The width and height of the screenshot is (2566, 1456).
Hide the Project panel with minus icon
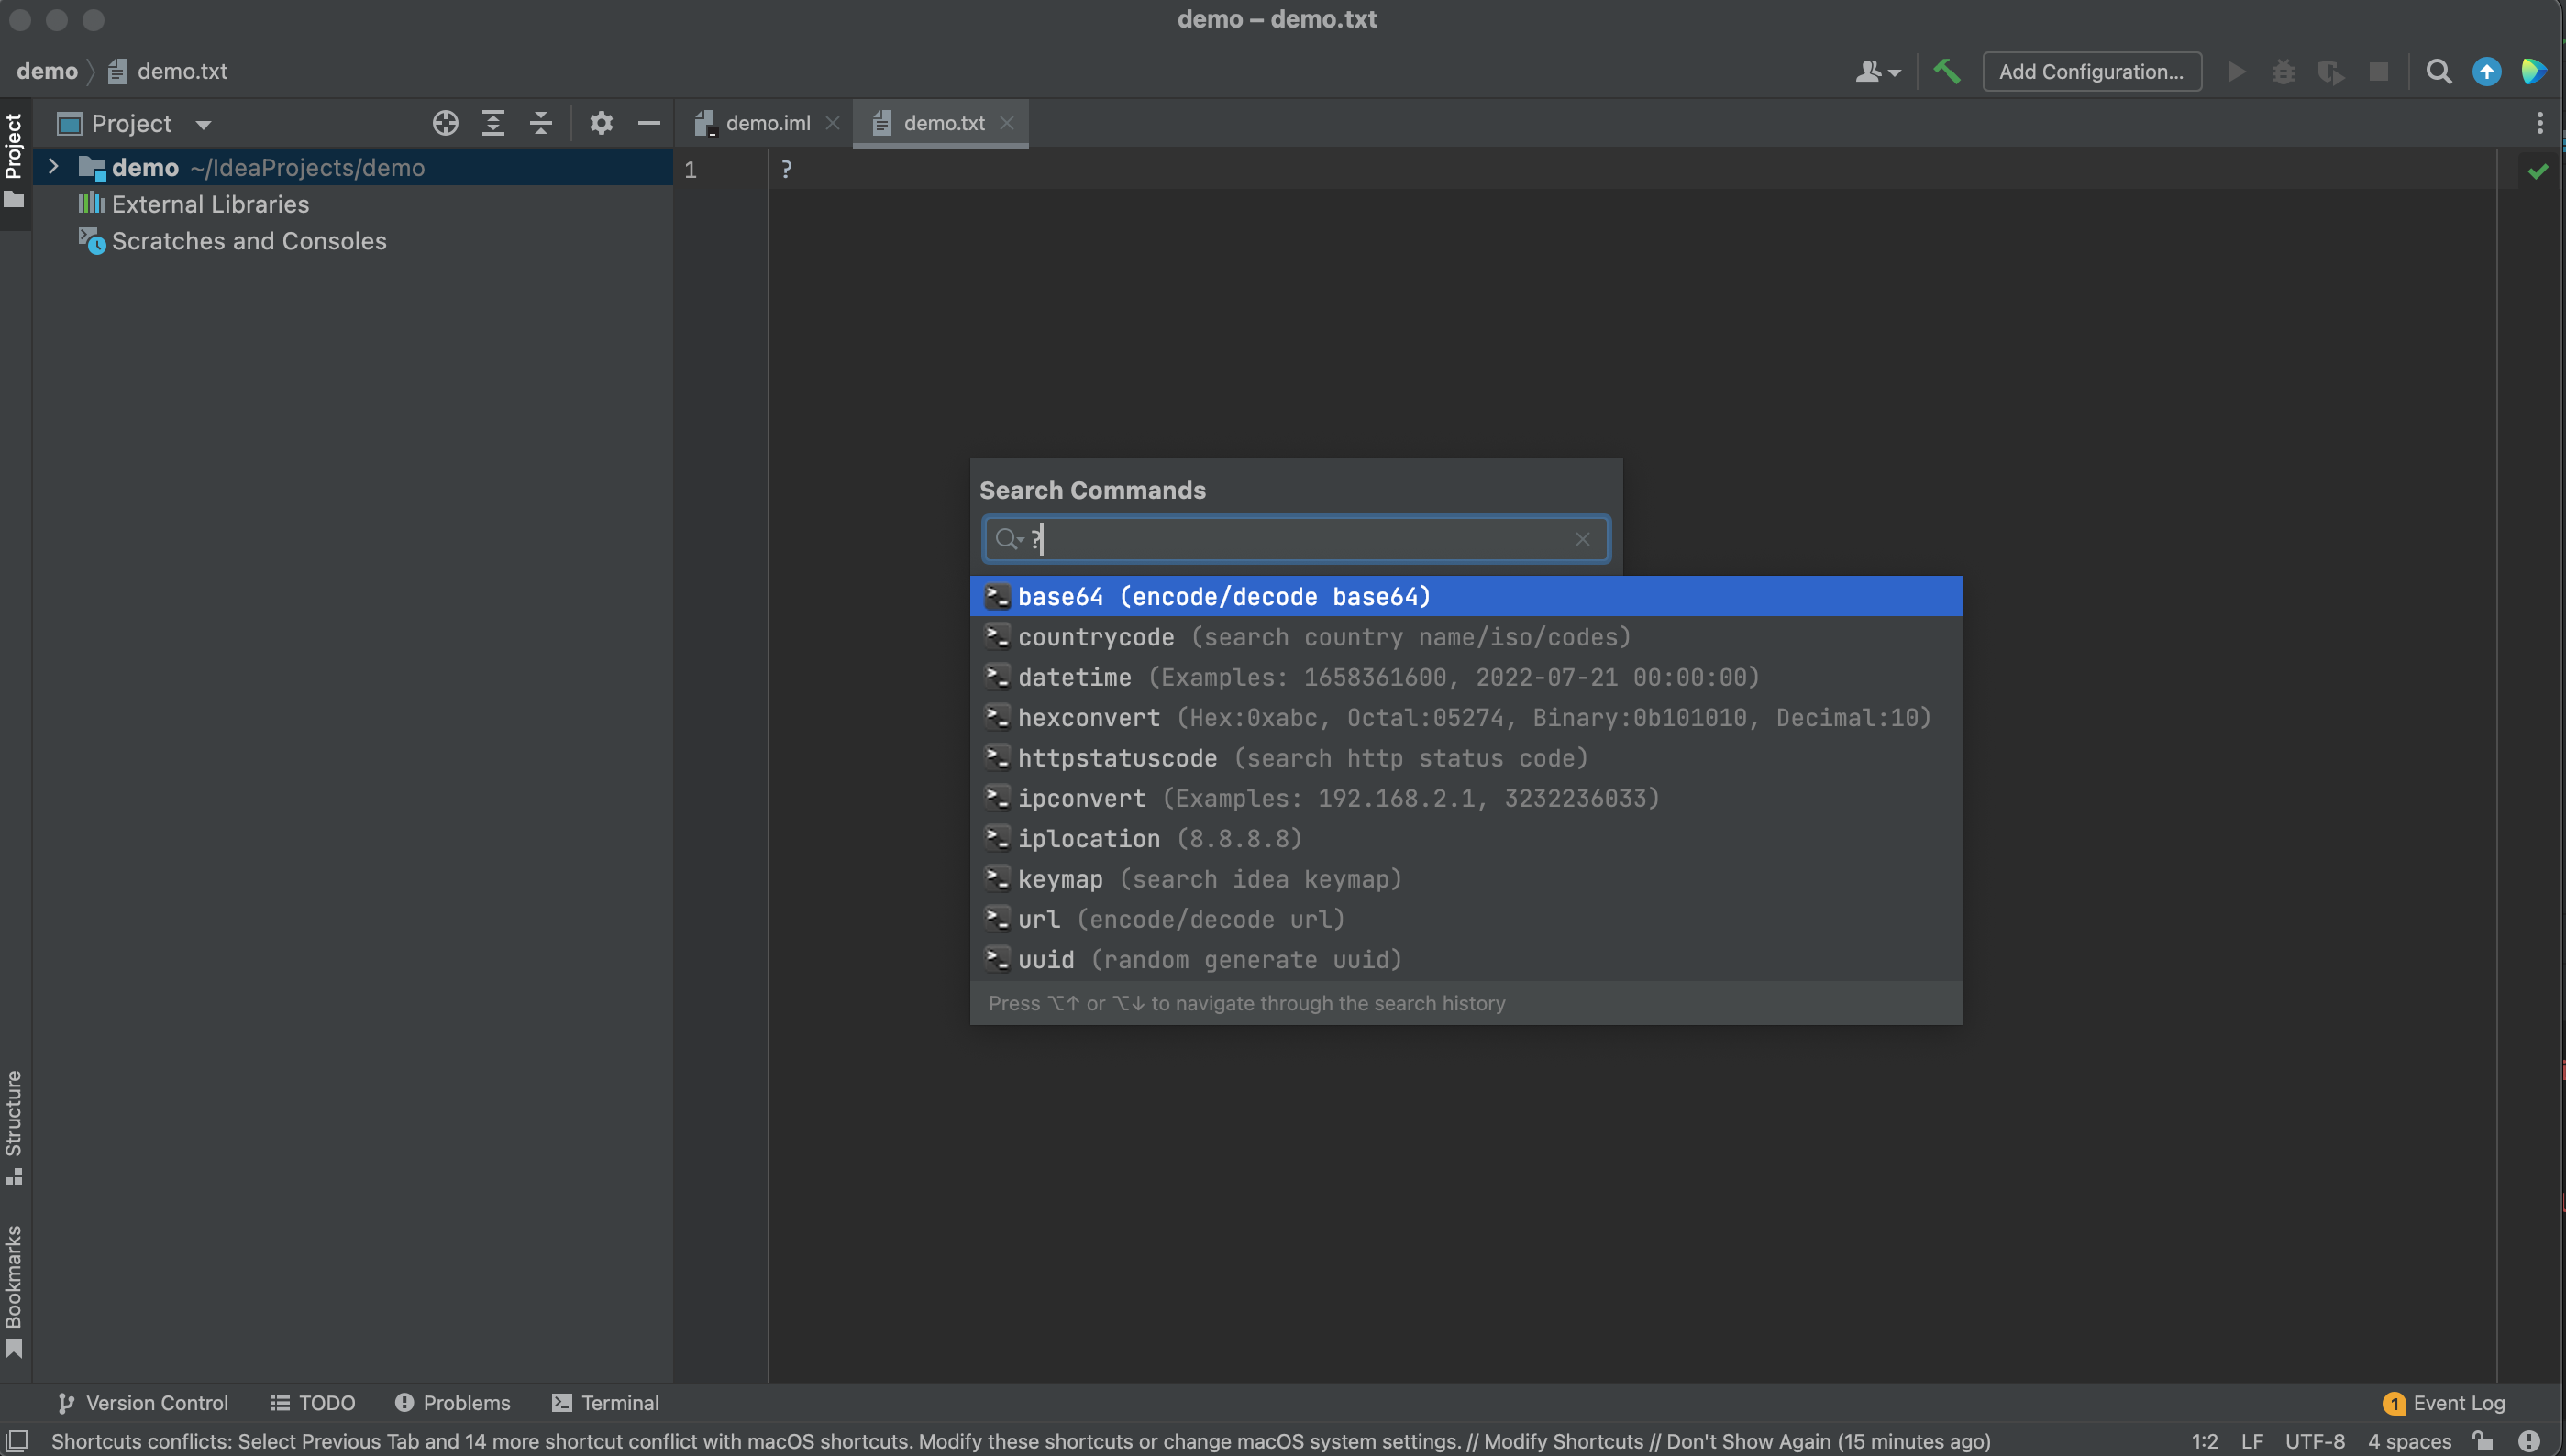click(649, 123)
